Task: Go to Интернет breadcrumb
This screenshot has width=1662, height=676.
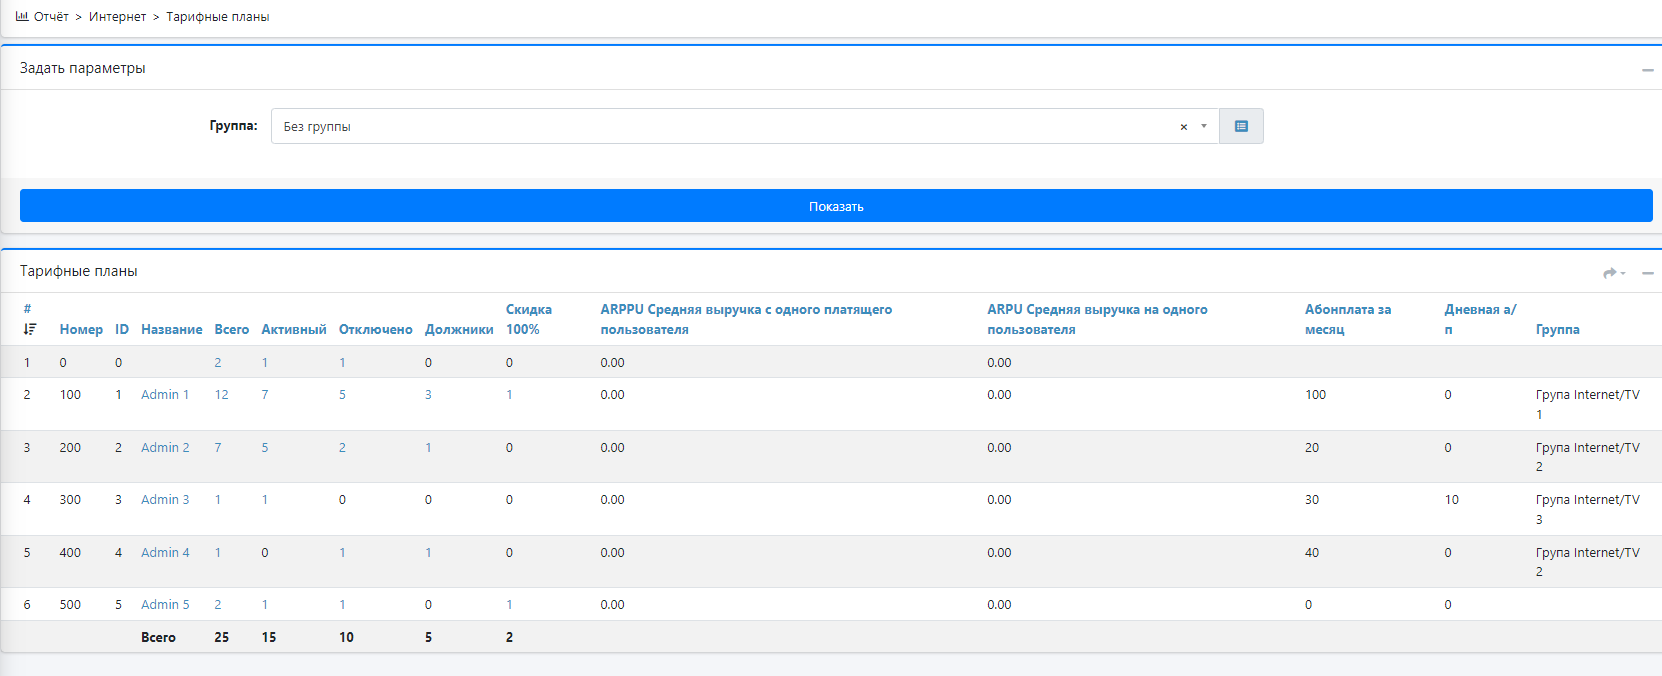Action: click(x=117, y=17)
